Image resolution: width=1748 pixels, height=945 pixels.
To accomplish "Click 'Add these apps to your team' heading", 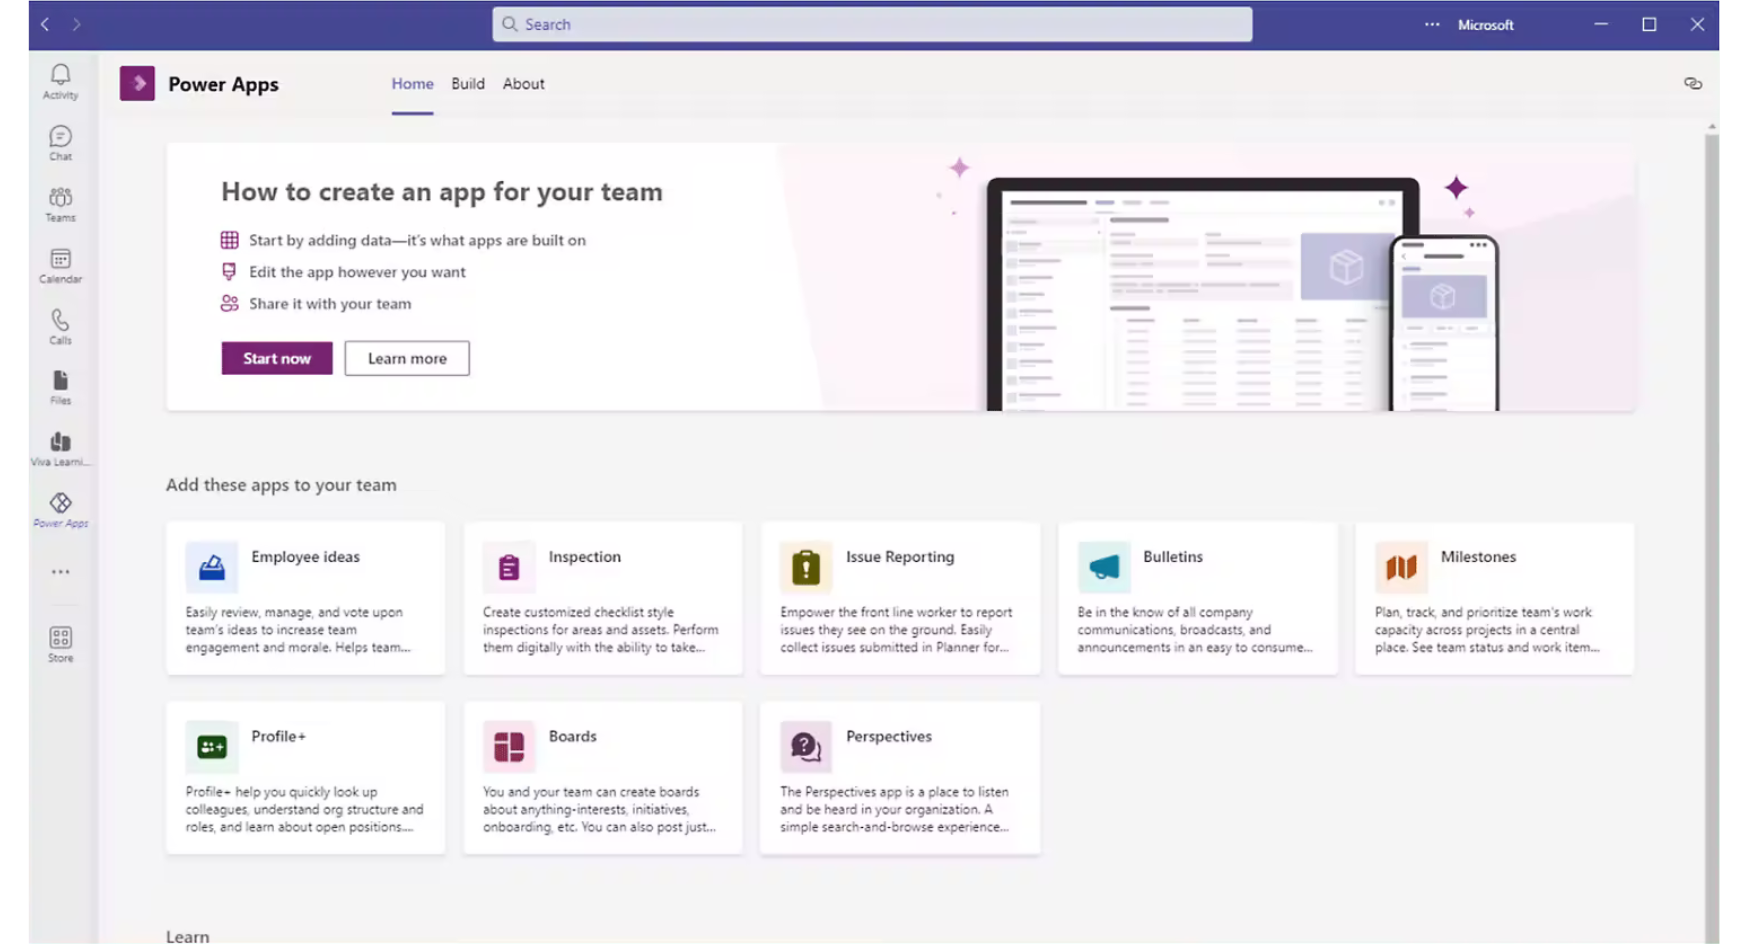I will coord(281,485).
